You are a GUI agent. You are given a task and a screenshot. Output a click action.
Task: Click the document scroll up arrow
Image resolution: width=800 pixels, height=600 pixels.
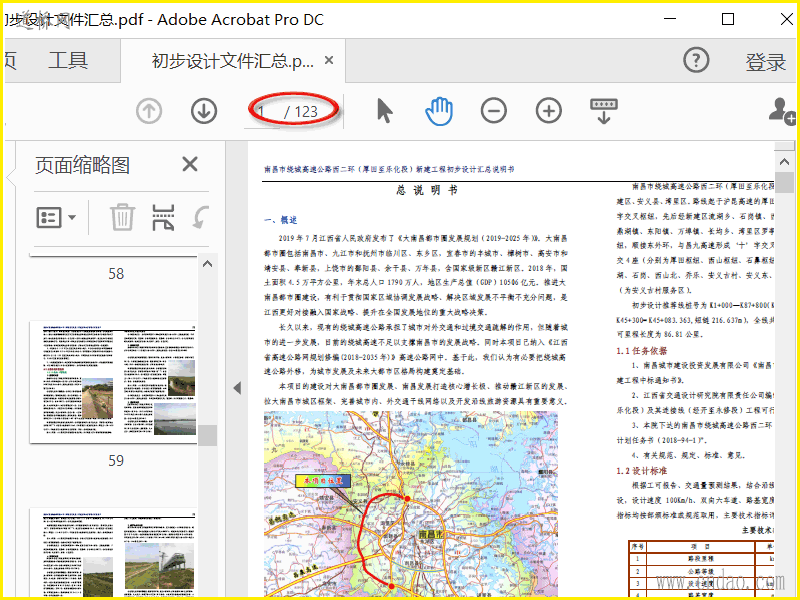click(x=784, y=162)
